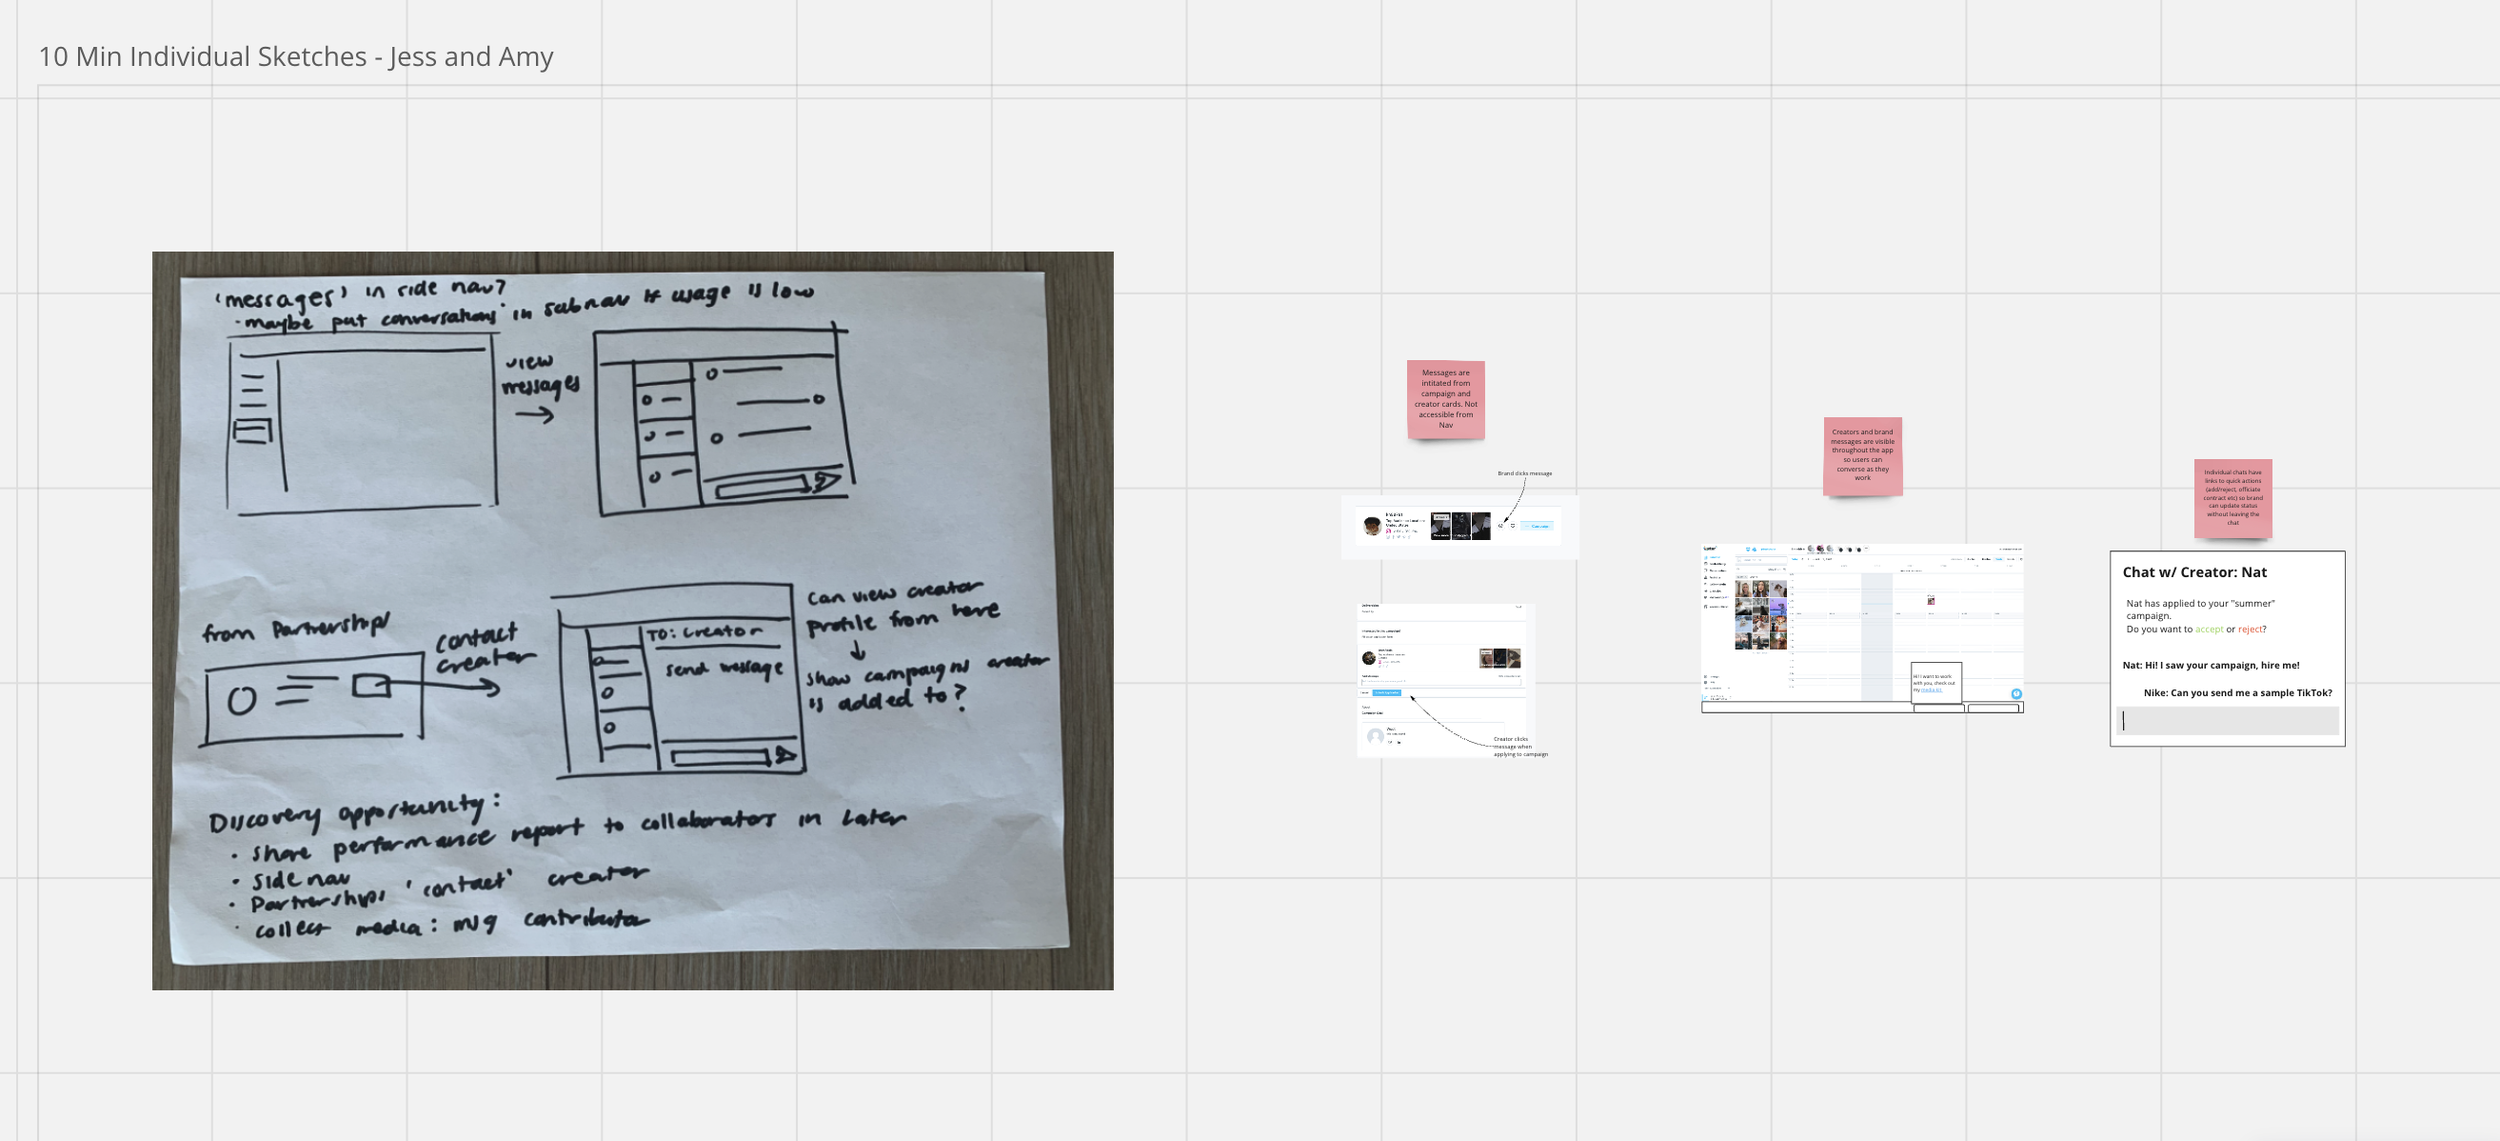2500x1141 pixels.
Task: Click the 'Creator clicks message when applying' annotation
Action: [1520, 746]
